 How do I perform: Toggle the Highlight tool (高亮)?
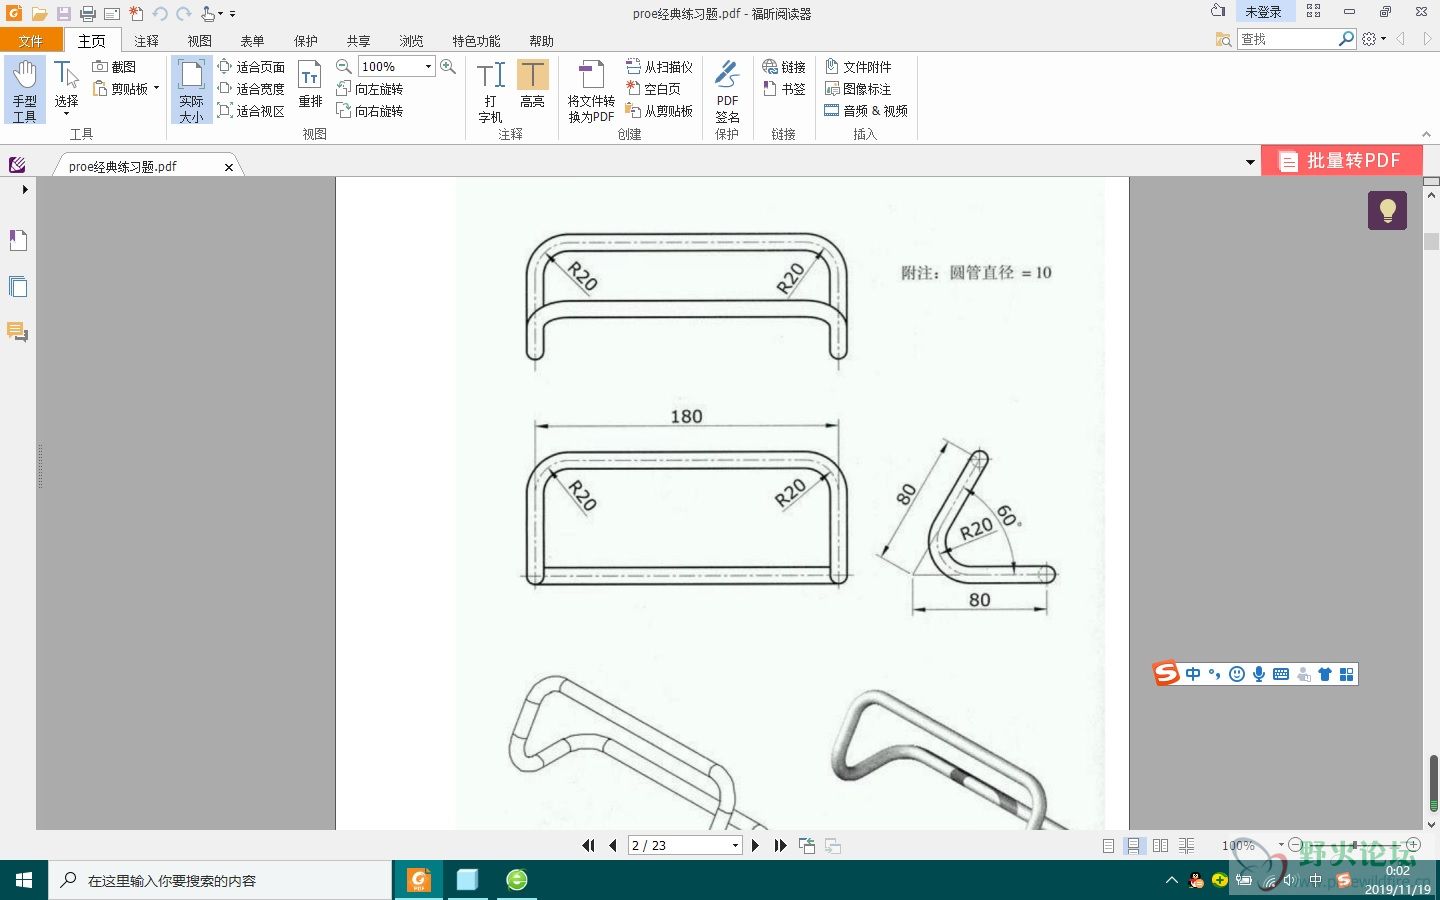tap(532, 85)
